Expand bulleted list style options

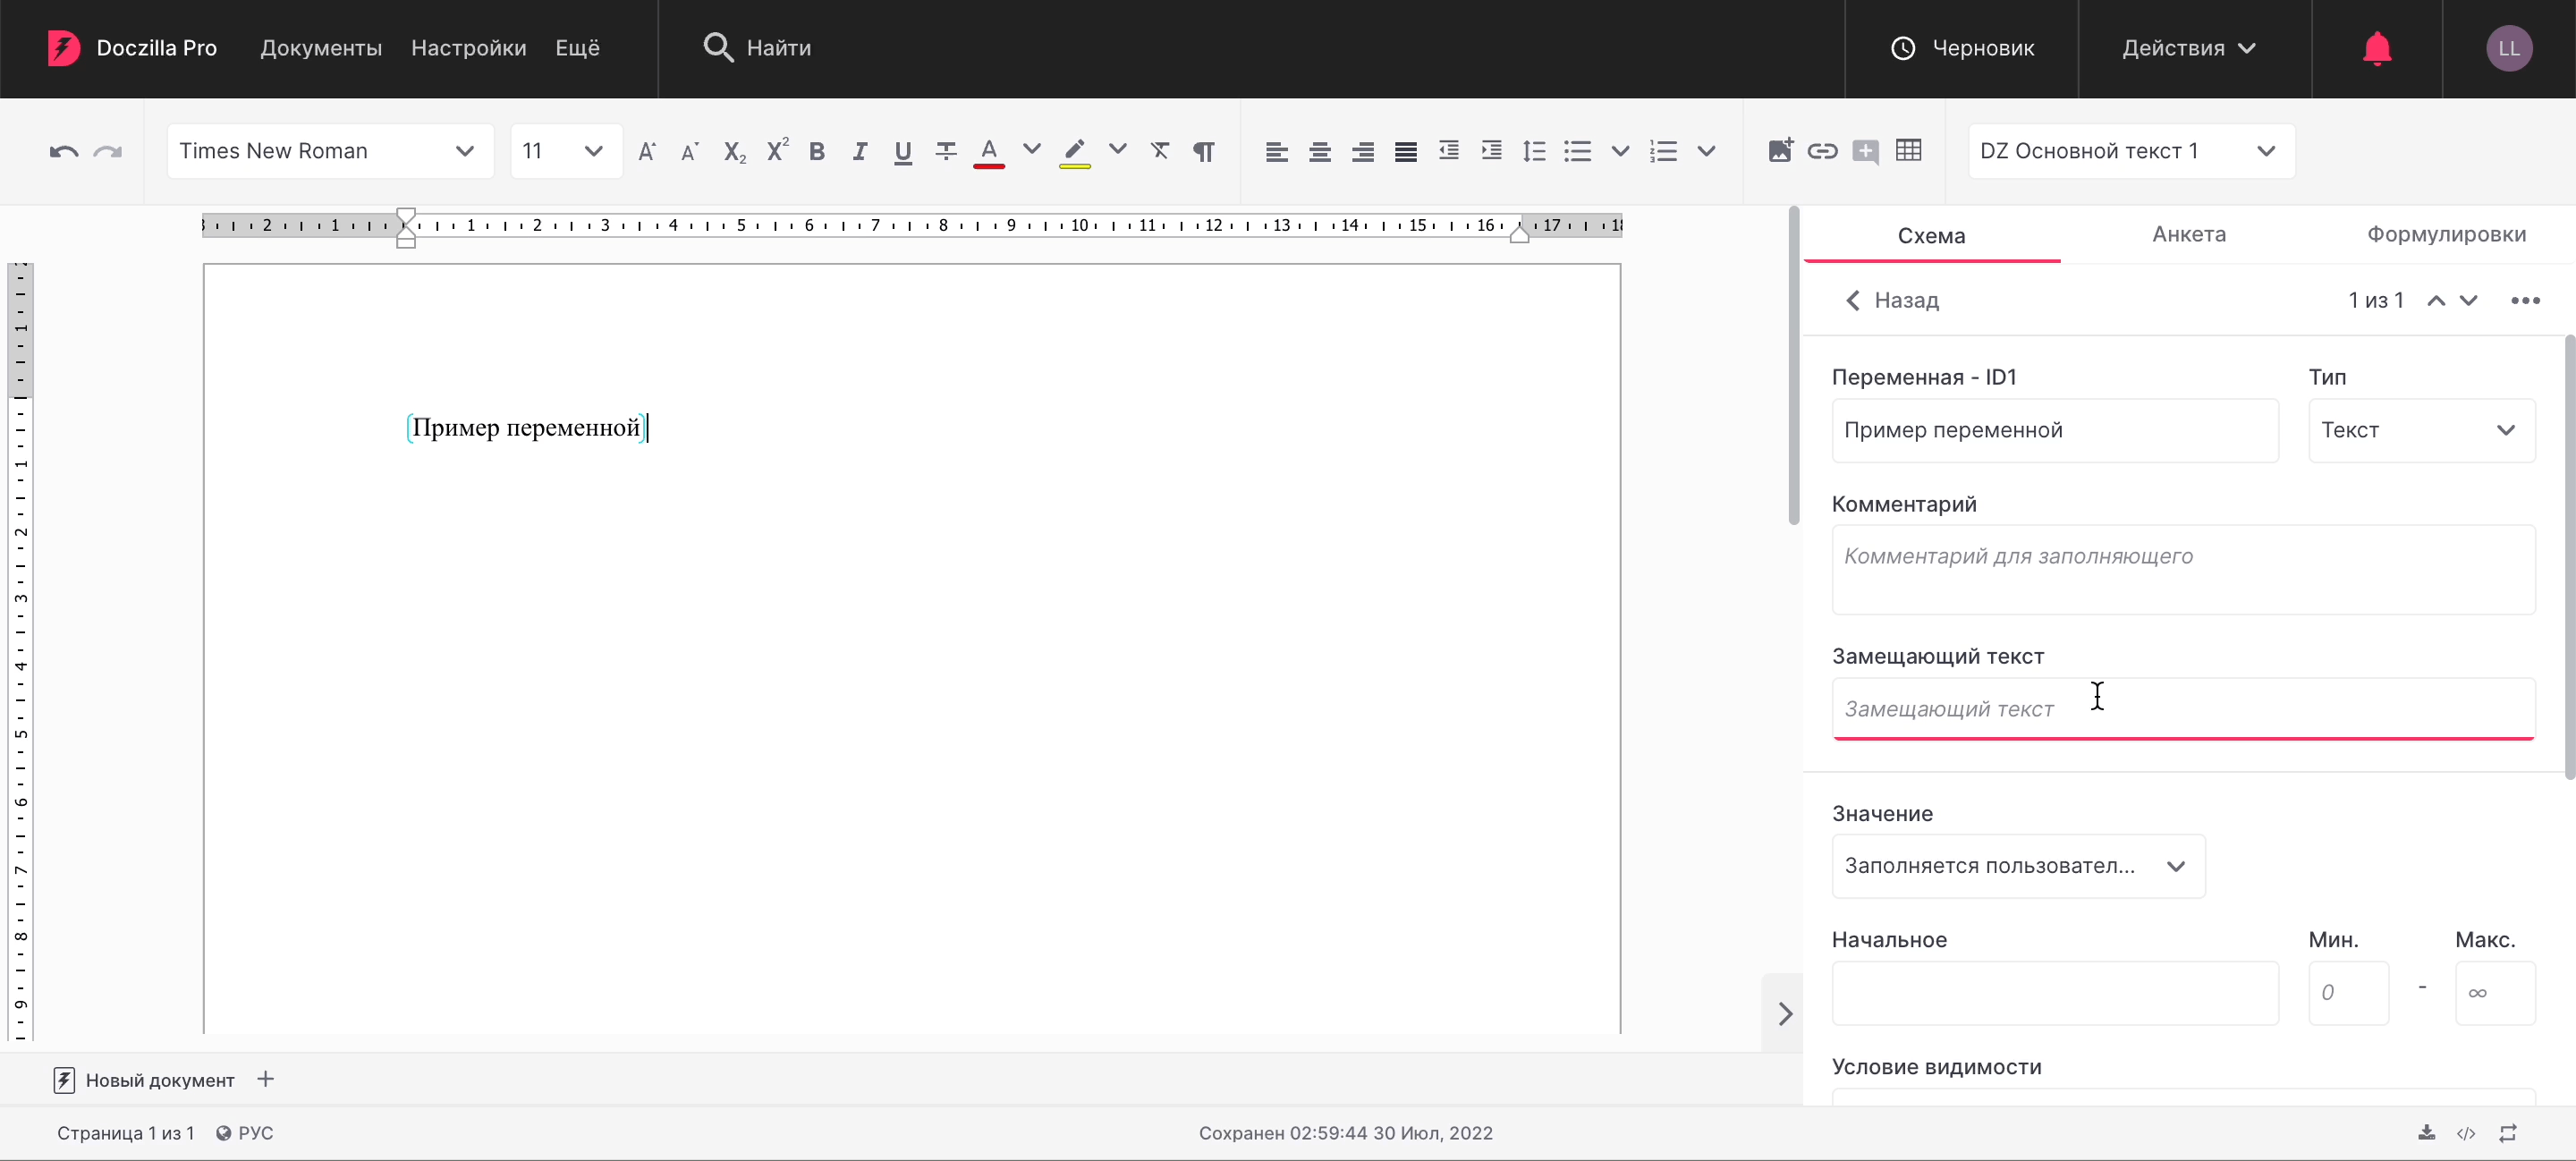click(x=1621, y=151)
